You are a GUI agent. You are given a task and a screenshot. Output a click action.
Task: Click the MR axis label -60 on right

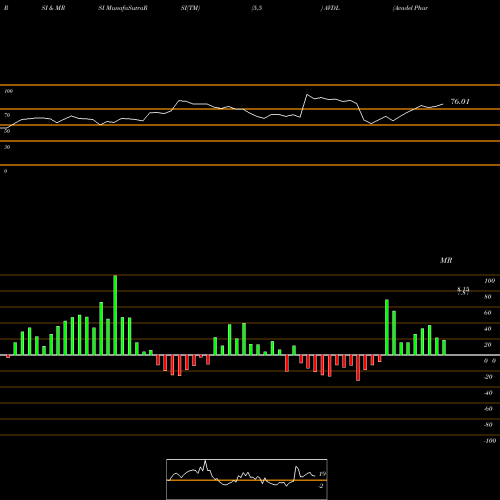(488, 409)
